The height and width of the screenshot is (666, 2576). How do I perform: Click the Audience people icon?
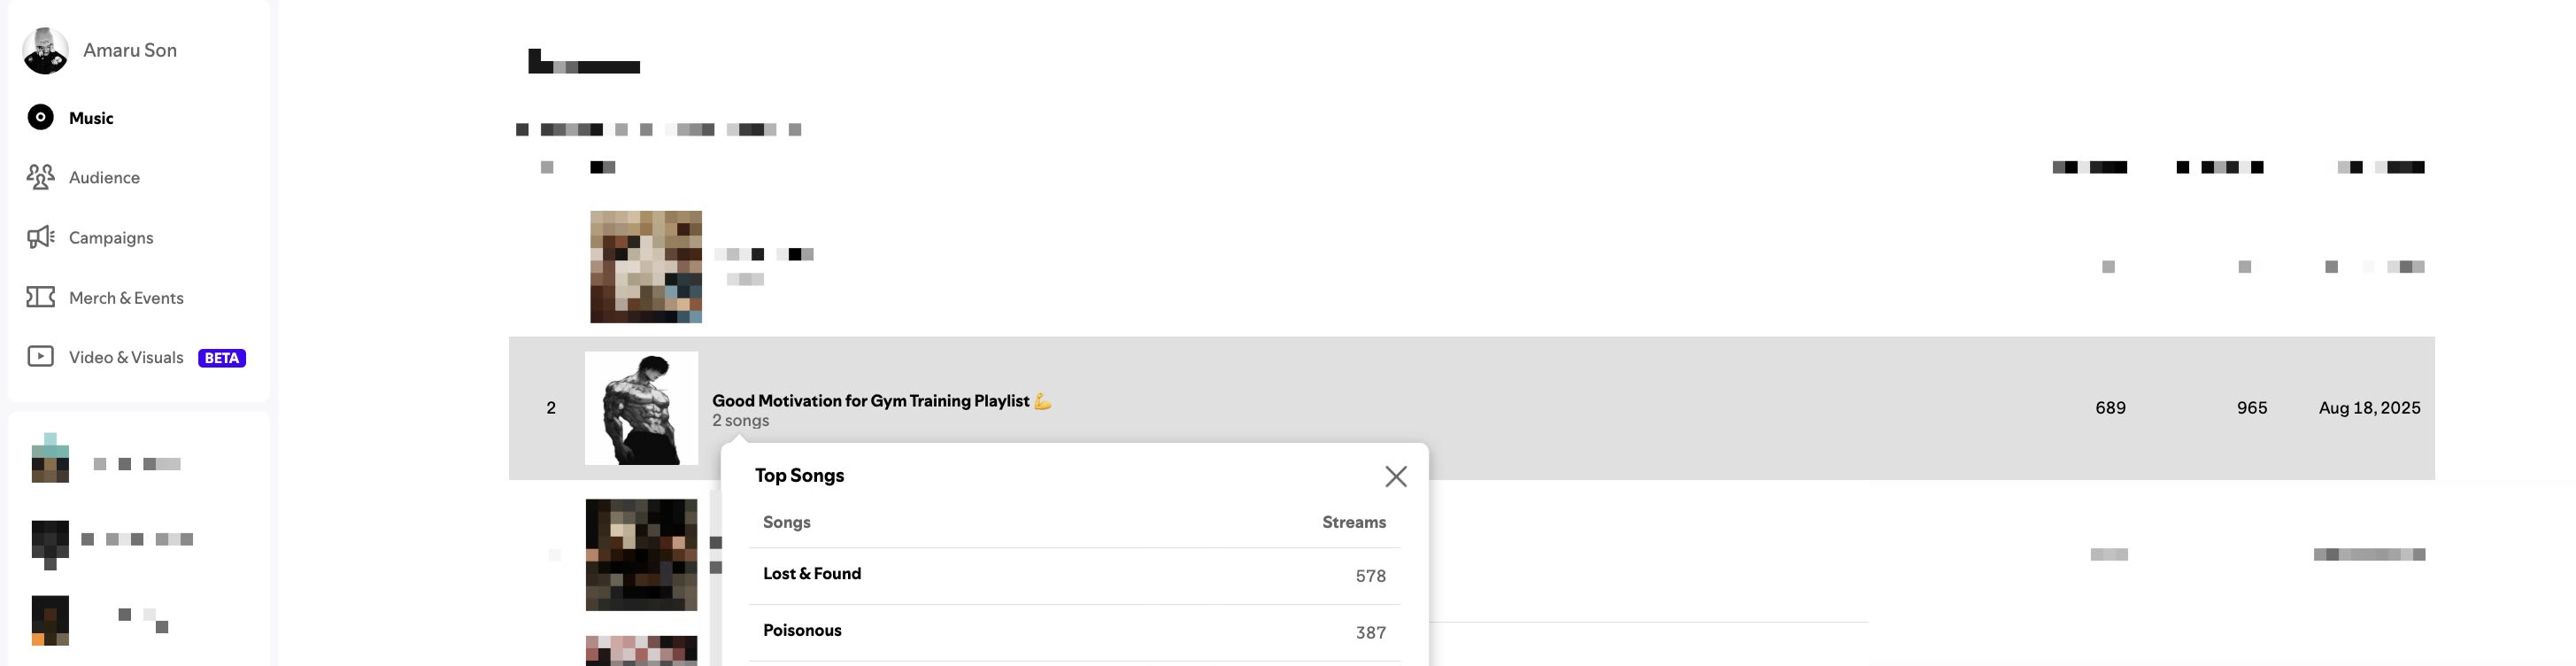pos(40,177)
